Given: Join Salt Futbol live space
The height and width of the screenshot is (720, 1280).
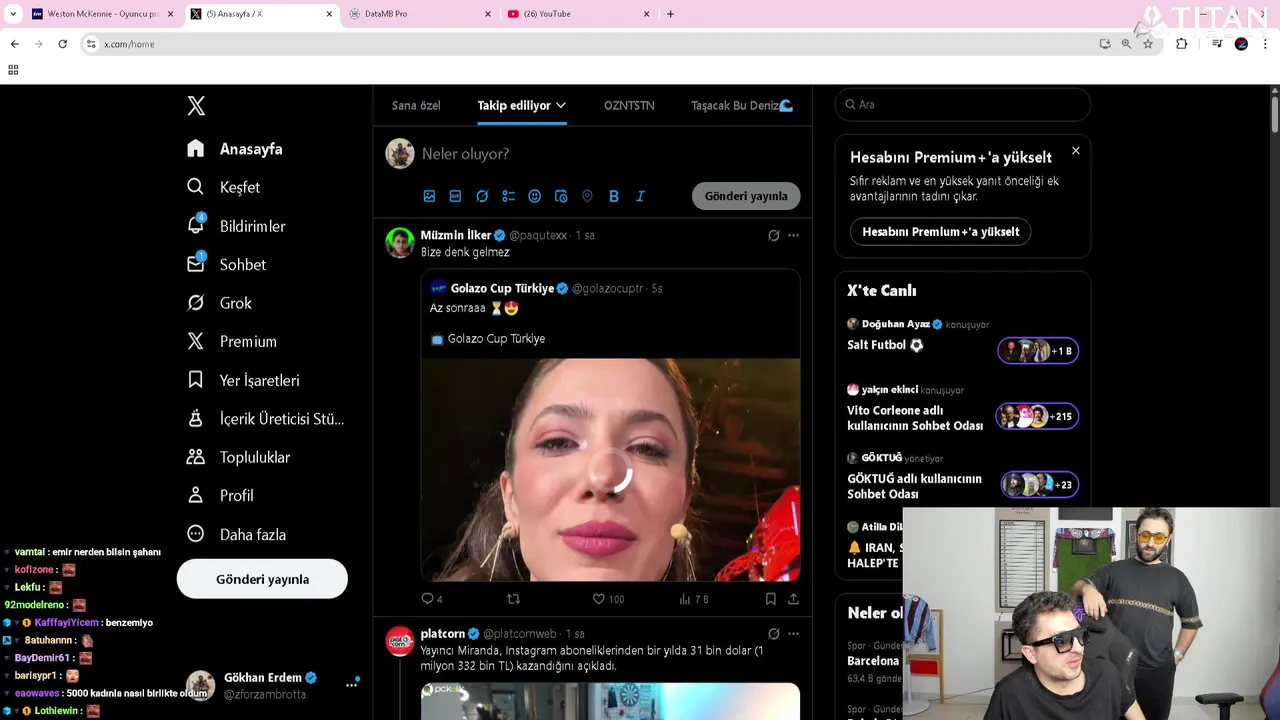Looking at the screenshot, I should point(1038,351).
